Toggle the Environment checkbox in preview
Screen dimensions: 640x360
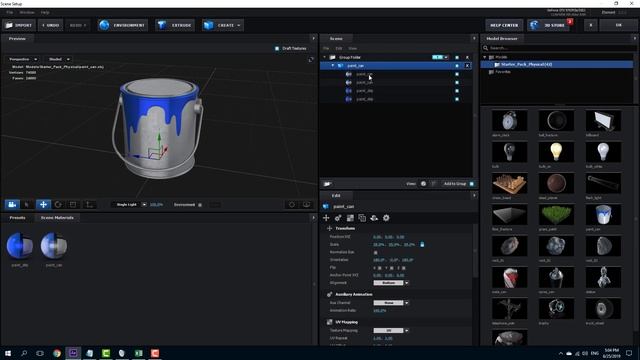pyautogui.click(x=200, y=205)
